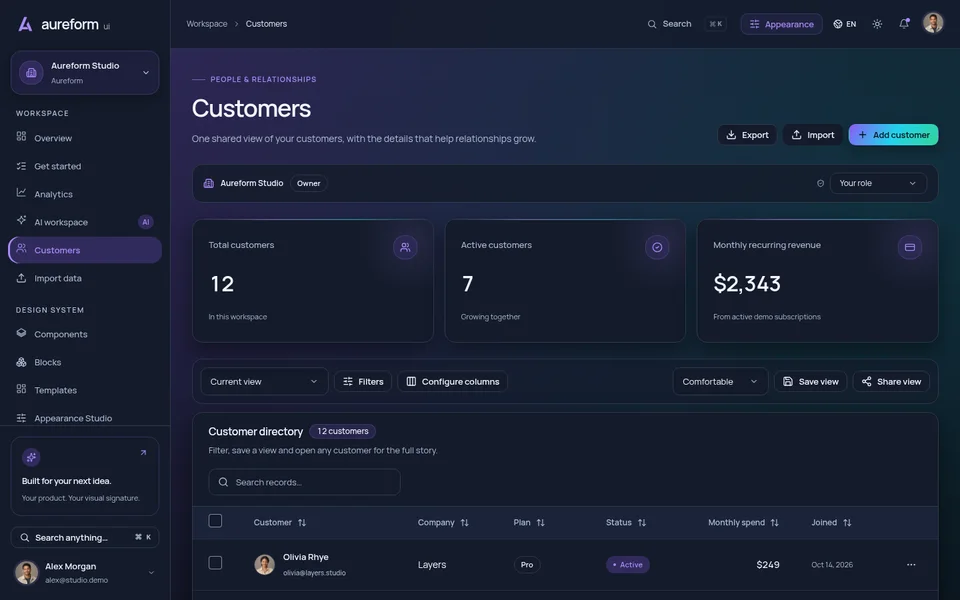This screenshot has width=960, height=600.
Task: Navigate to Import data
Action: (85, 278)
